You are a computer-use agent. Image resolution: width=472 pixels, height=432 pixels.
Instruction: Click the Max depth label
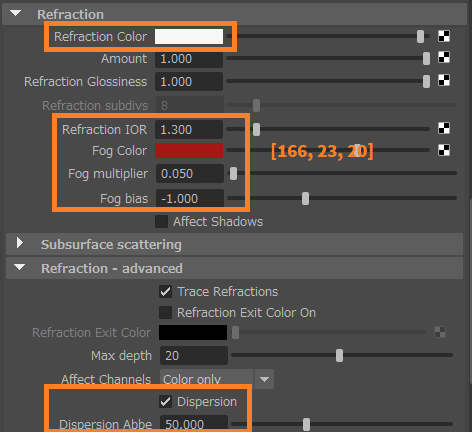coord(121,356)
